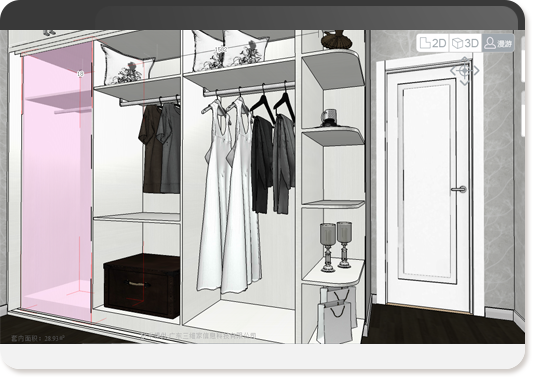Click the right arrow on navigation compass
The width and height of the screenshot is (540, 386).
pyautogui.click(x=476, y=71)
